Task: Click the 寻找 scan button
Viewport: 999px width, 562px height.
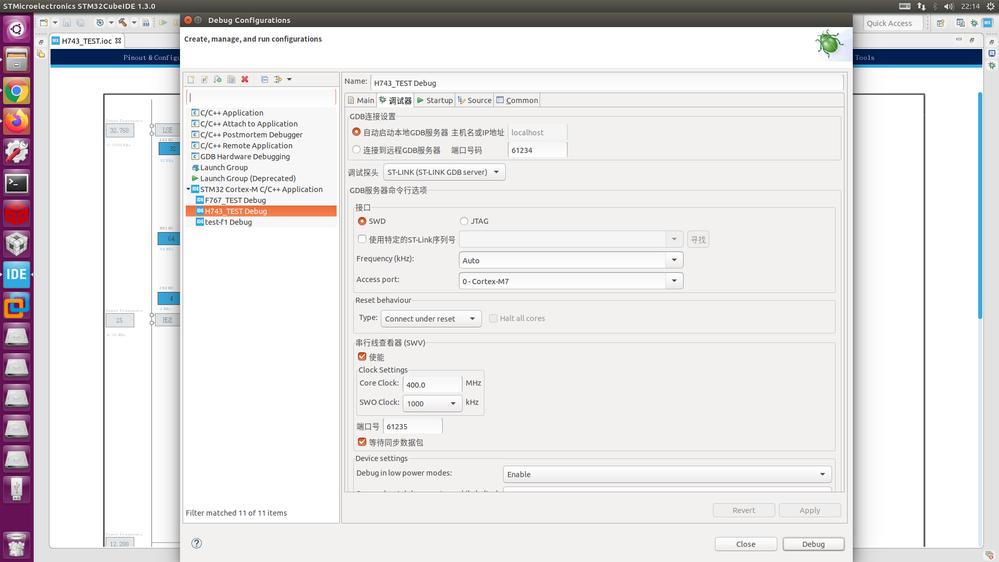Action: click(x=698, y=240)
